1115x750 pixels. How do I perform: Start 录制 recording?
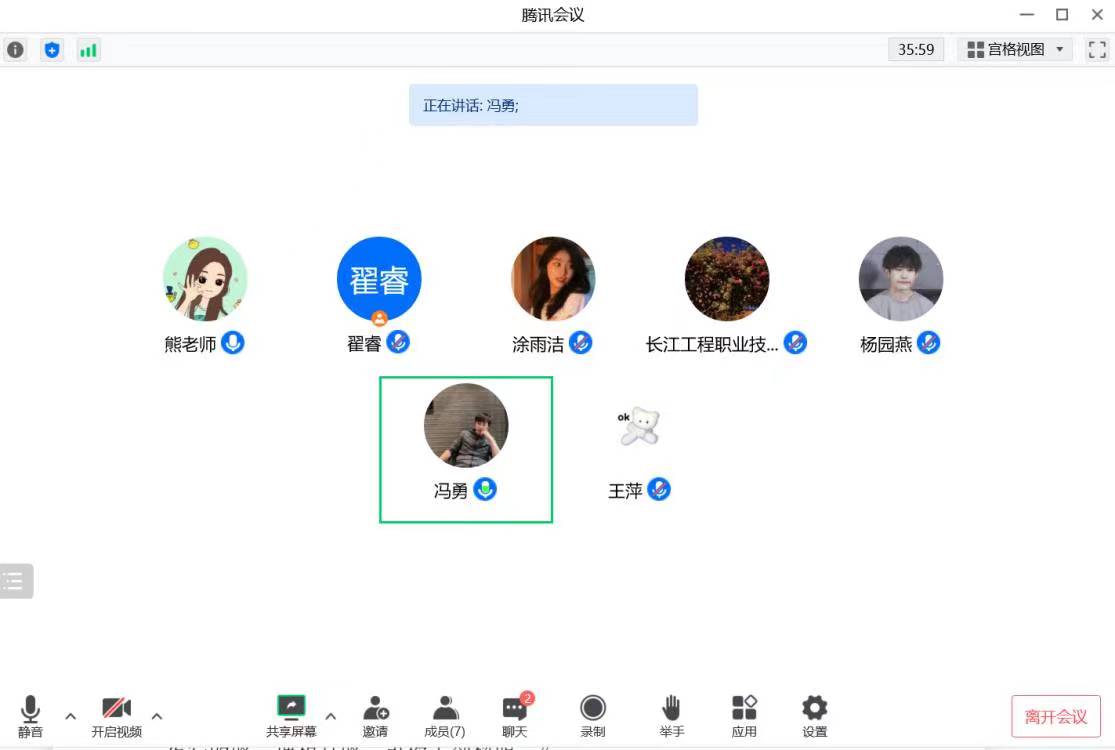point(593,716)
